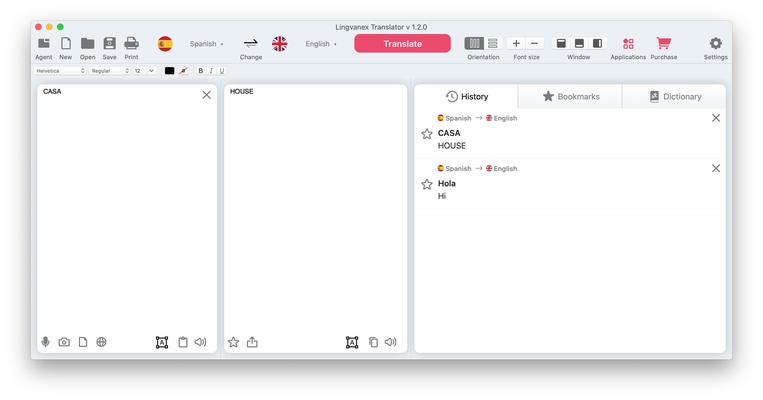Viewport: 763px width, 400px height.
Task: Swap languages with Change arrows
Action: pos(251,44)
